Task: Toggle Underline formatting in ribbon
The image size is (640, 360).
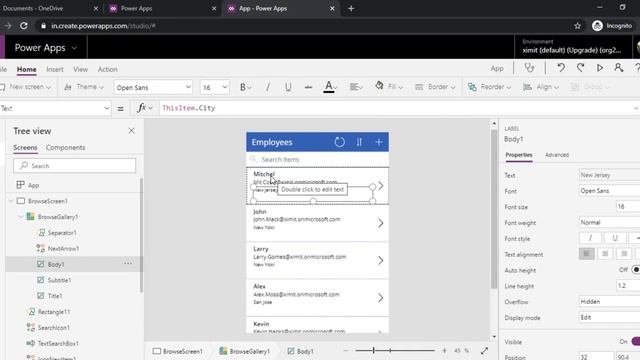Action: pos(288,87)
